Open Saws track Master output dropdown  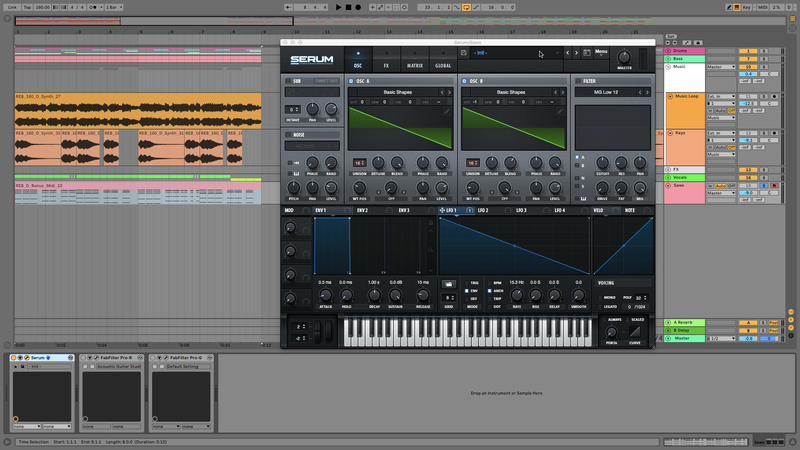tap(721, 193)
